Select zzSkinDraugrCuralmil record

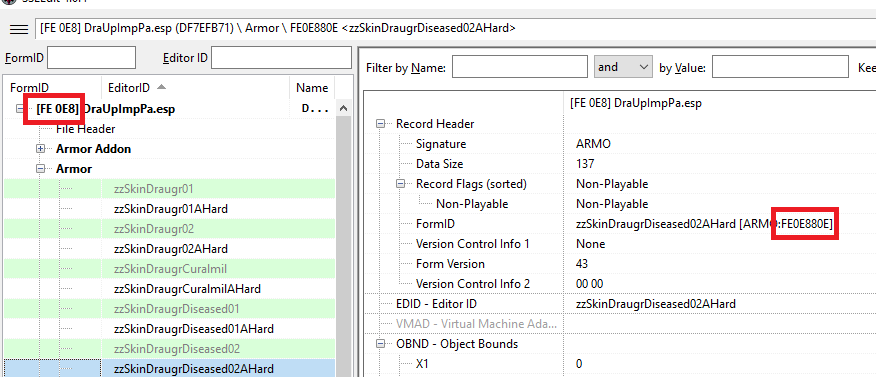pyautogui.click(x=169, y=269)
